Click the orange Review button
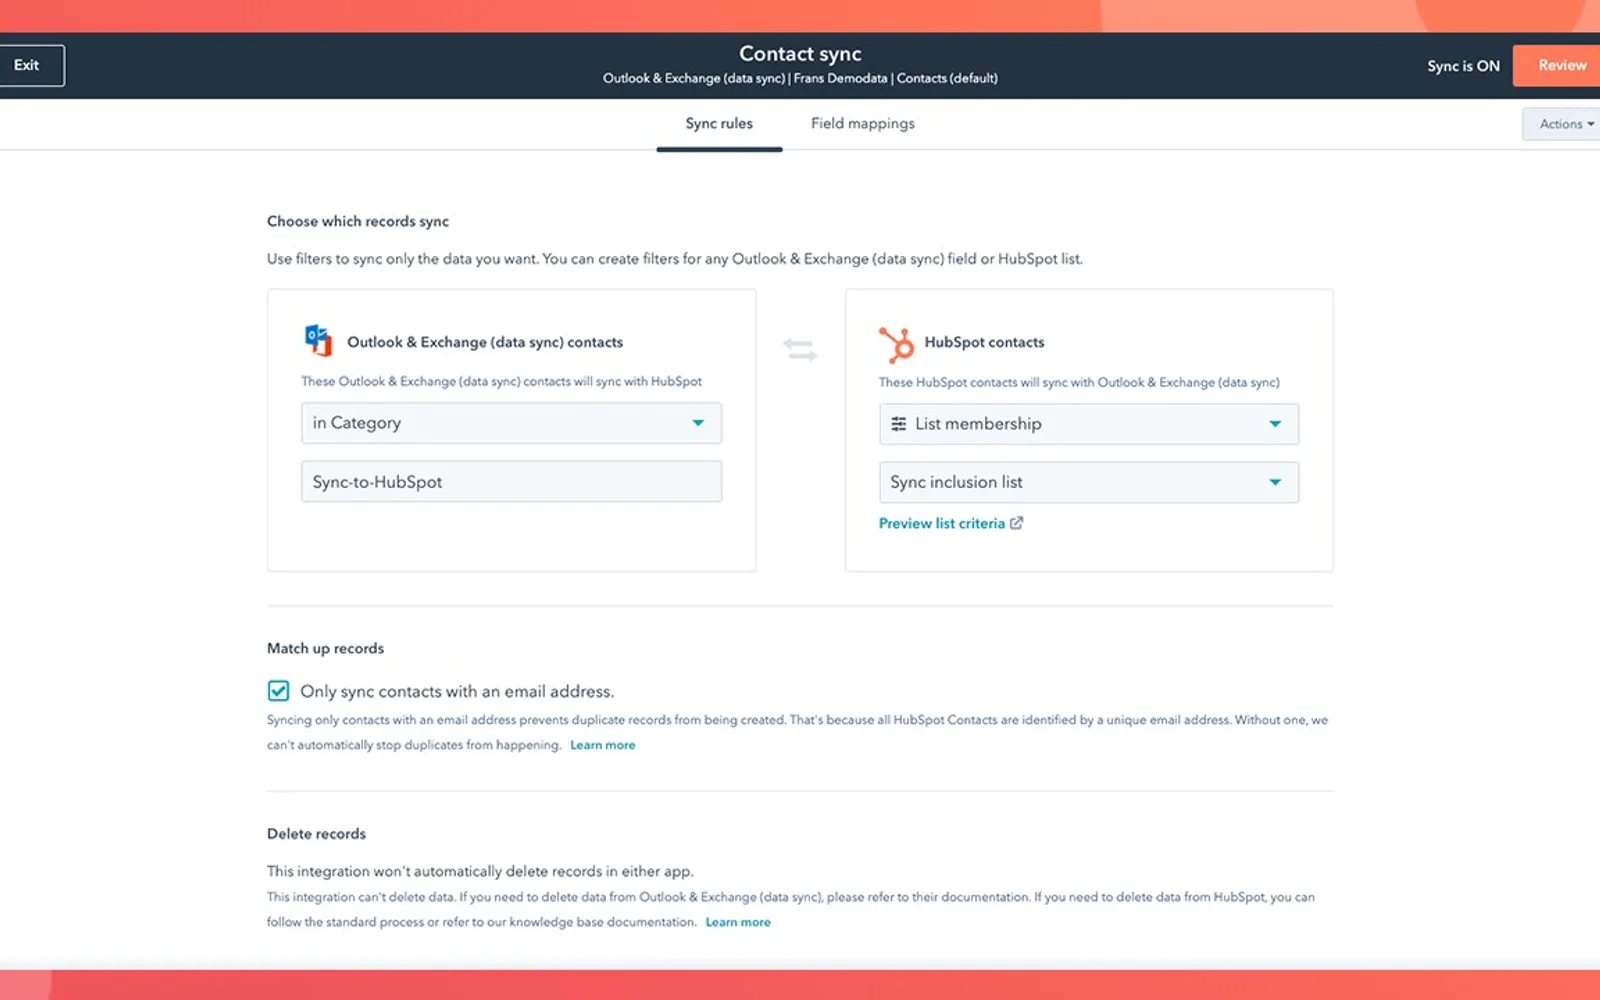 [x=1558, y=65]
